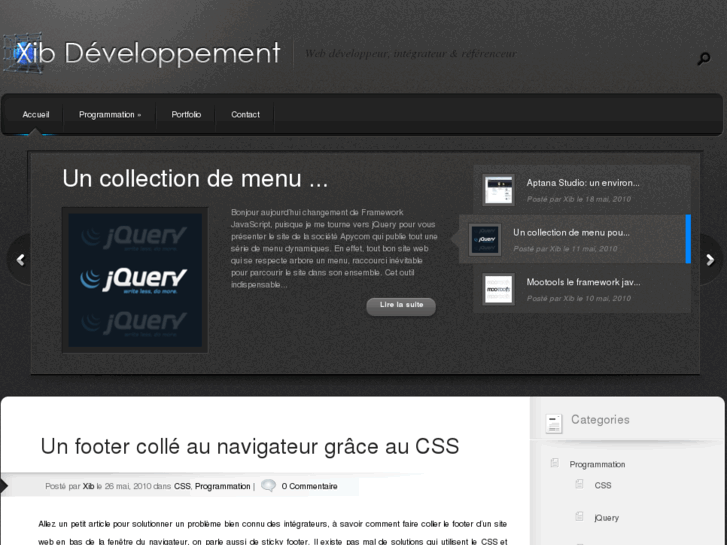Viewport: 727px width, 545px height.
Task: Click icon beside Programmation category
Action: tap(555, 462)
